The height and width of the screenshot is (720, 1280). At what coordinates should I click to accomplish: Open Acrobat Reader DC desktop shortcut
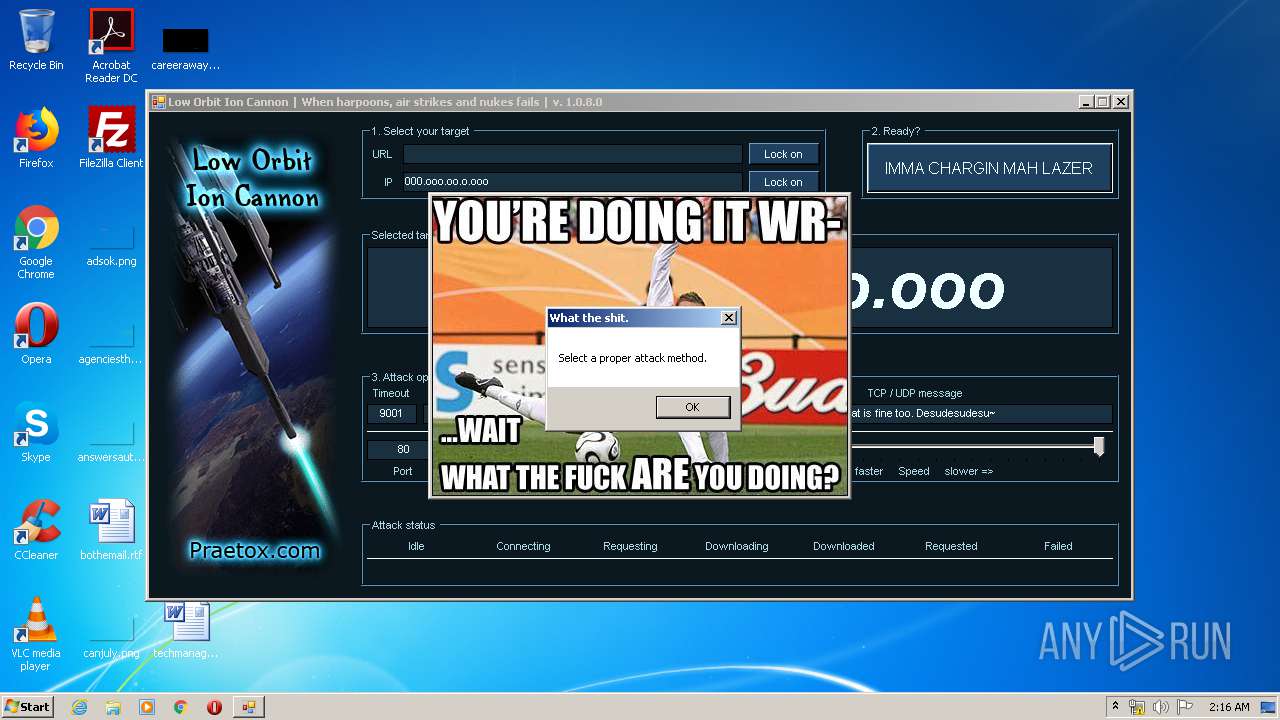tap(111, 46)
